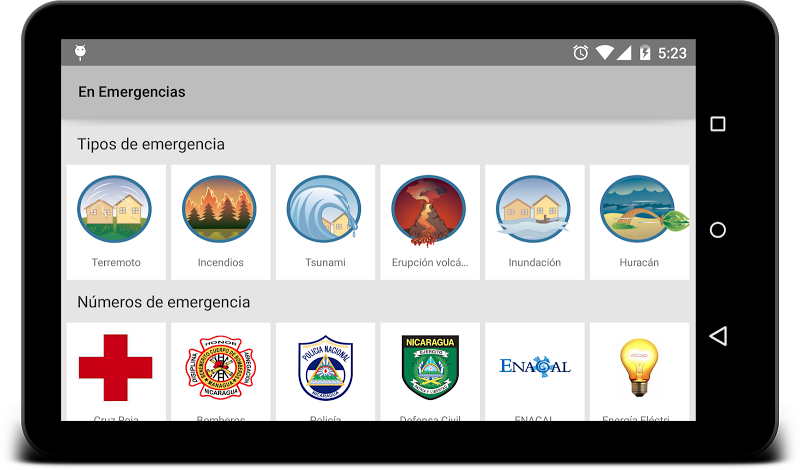This screenshot has width=800, height=470.
Task: Click the En Emergencias app title
Action: pyautogui.click(x=132, y=92)
